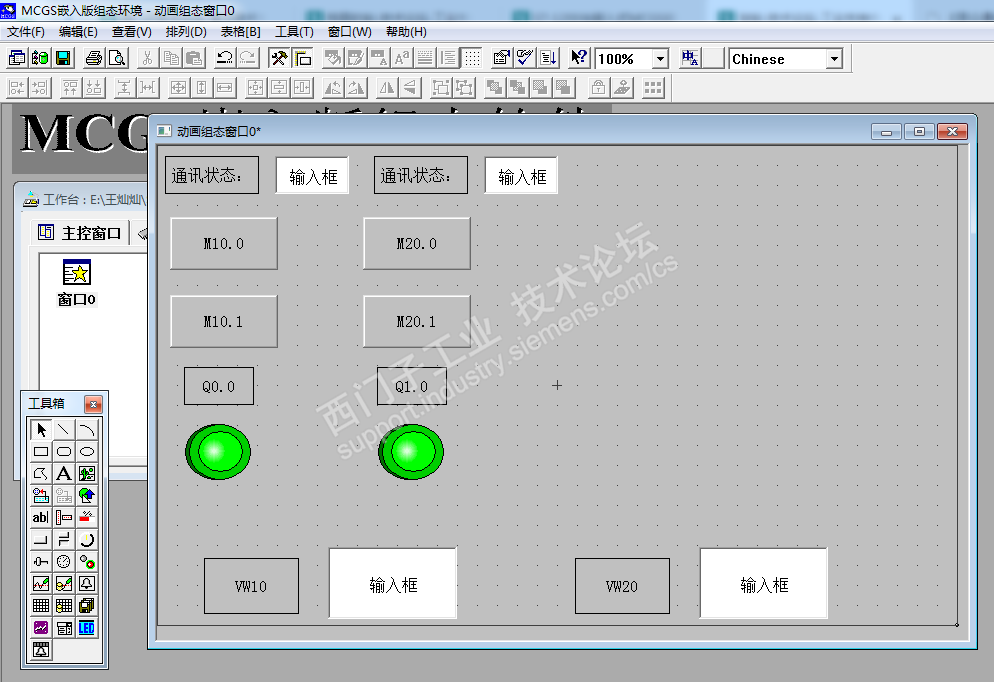994x682 pixels.
Task: Click the input box beside VW20
Action: [764, 583]
